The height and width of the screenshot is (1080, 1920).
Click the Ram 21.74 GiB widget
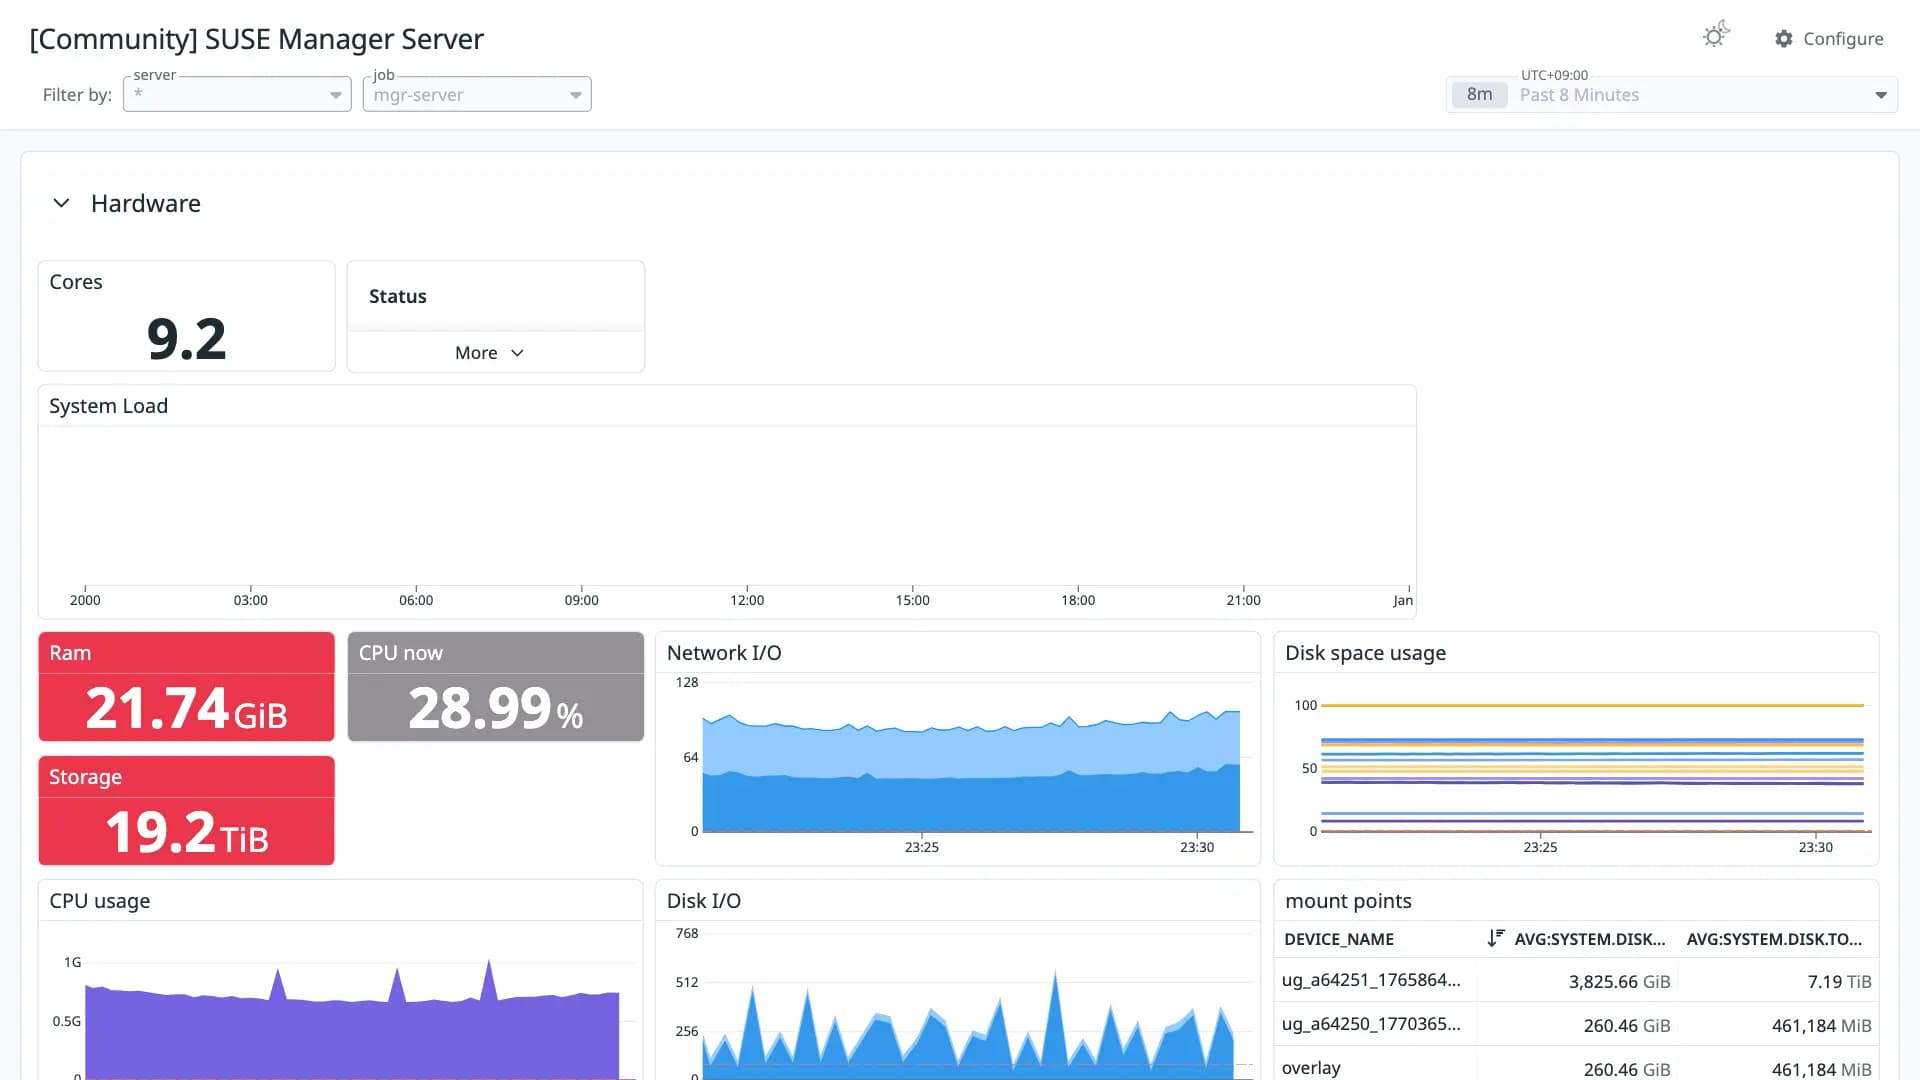pos(186,686)
